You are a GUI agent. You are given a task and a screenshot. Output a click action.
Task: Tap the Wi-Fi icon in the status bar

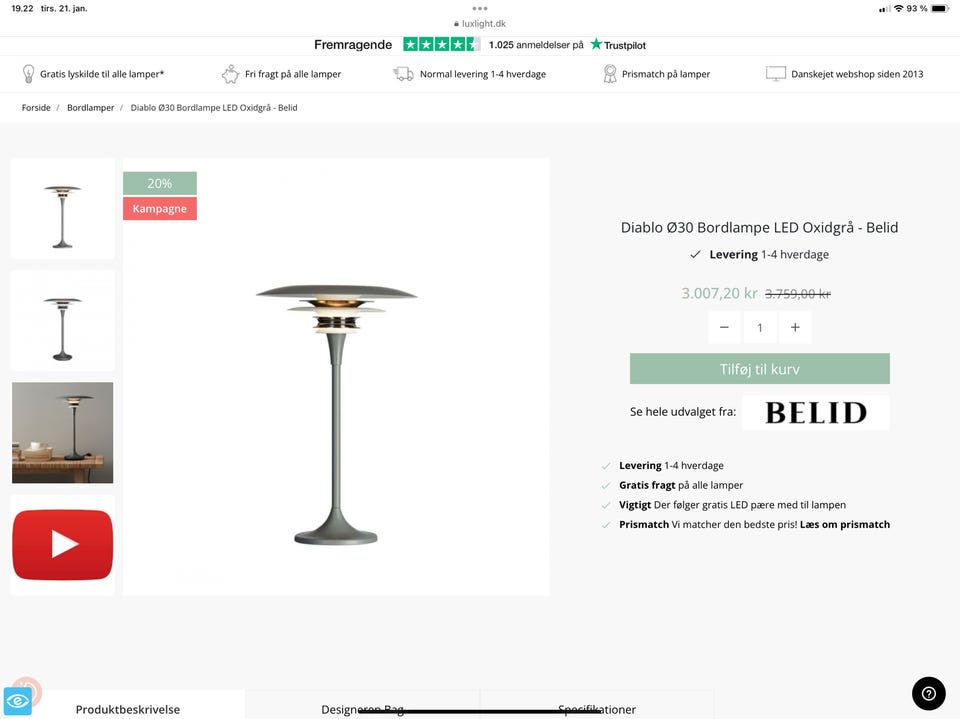(897, 7)
